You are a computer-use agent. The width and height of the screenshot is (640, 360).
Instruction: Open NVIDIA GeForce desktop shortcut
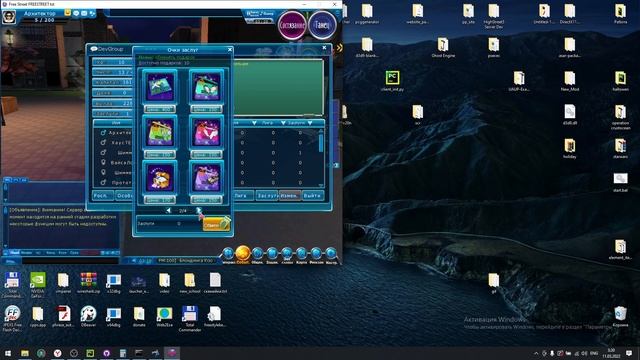pos(38,284)
